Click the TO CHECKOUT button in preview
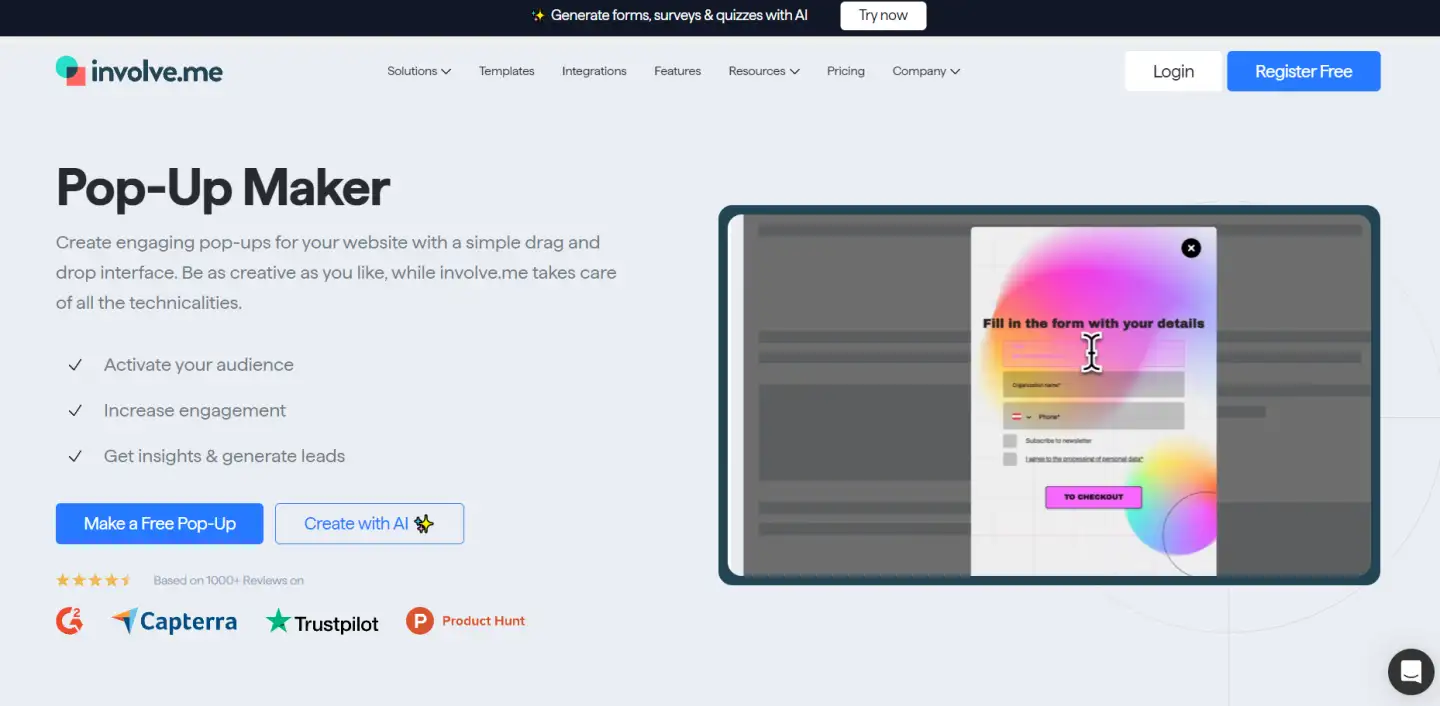1440x706 pixels. point(1093,497)
